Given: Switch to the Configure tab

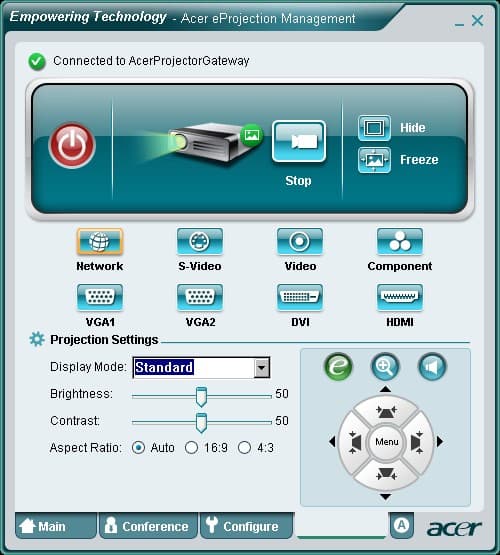Looking at the screenshot, I should tap(247, 526).
